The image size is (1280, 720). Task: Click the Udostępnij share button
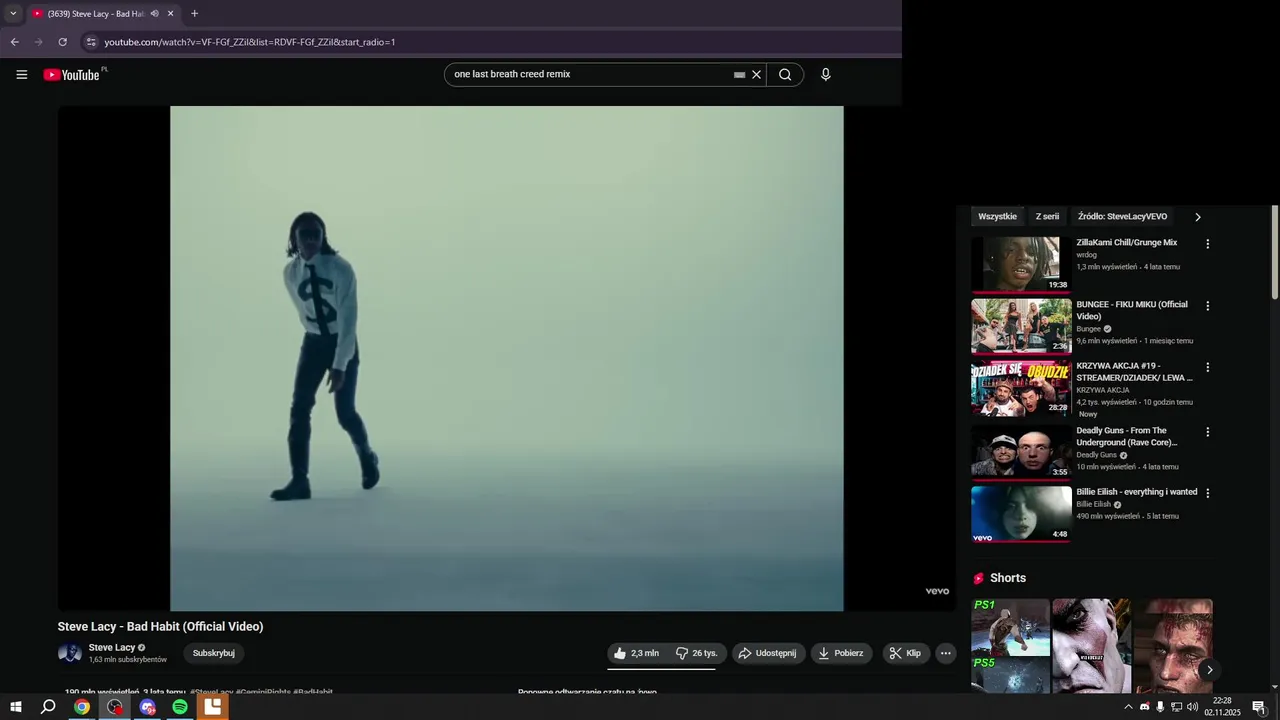(768, 653)
